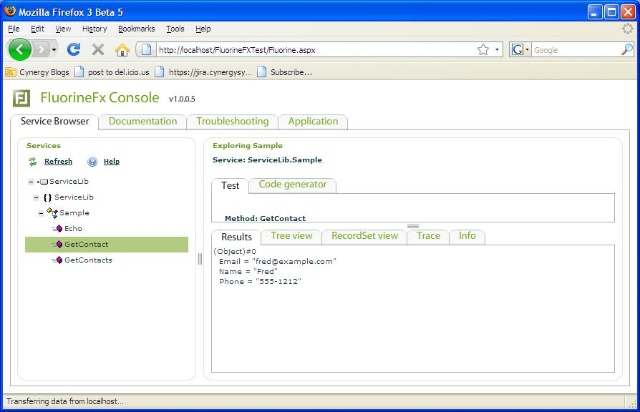Viewport: 640px width, 412px height.
Task: Click the green Back navigation arrow
Action: click(19, 50)
